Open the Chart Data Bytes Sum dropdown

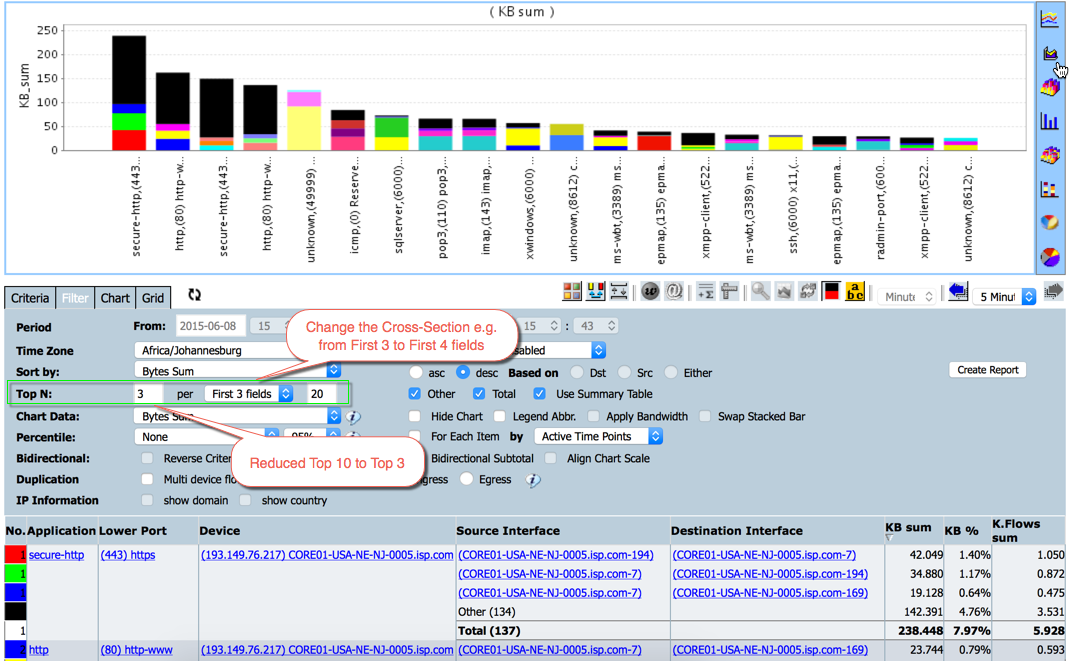pyautogui.click(x=237, y=416)
